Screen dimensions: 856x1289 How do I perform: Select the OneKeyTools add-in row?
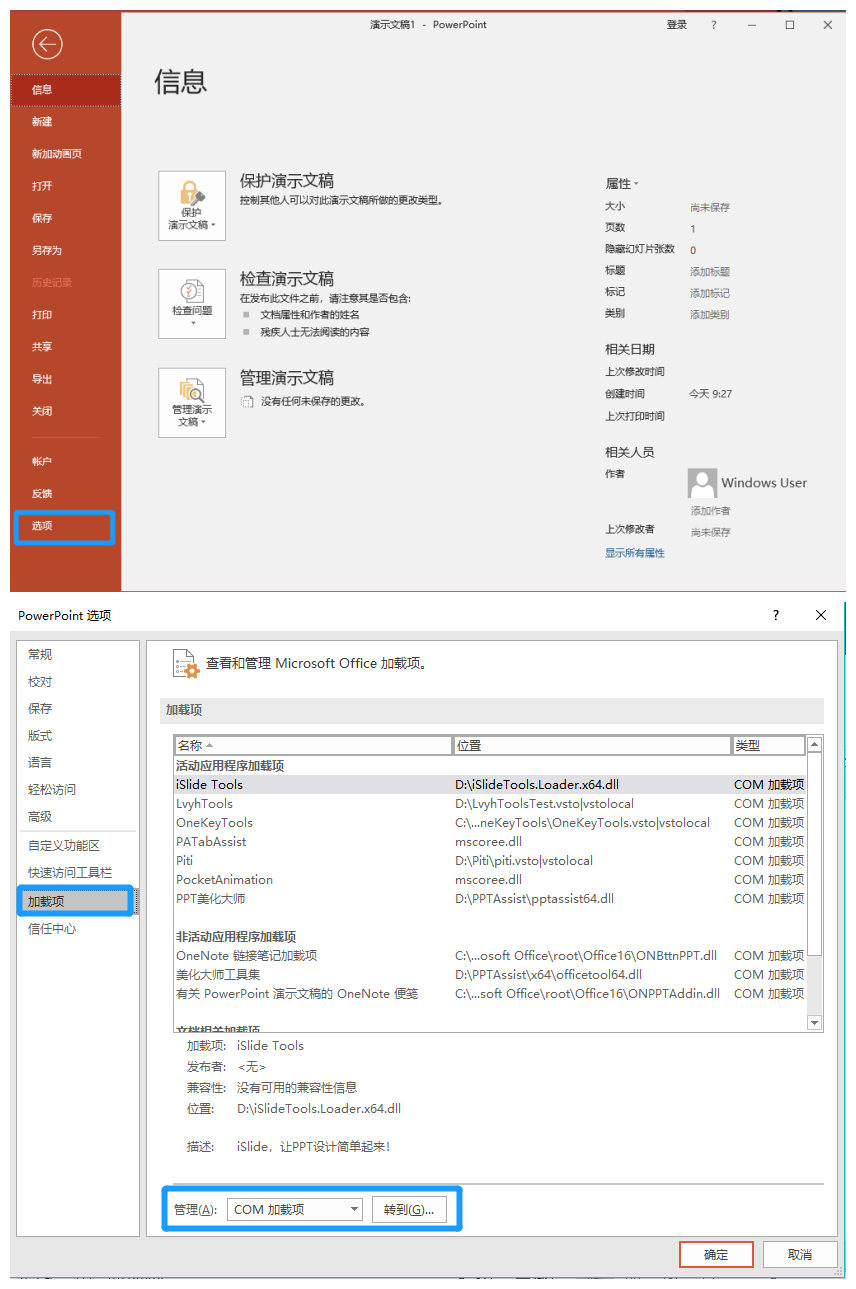490,823
